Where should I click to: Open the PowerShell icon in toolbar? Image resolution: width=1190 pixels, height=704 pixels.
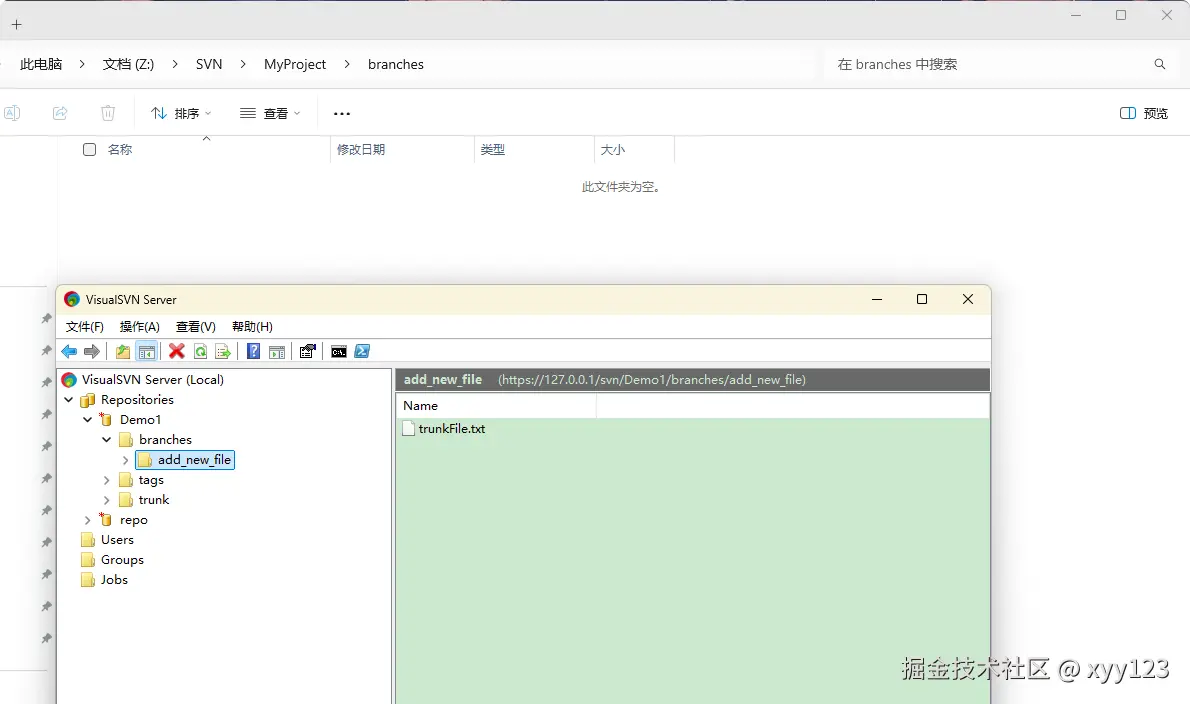362,351
